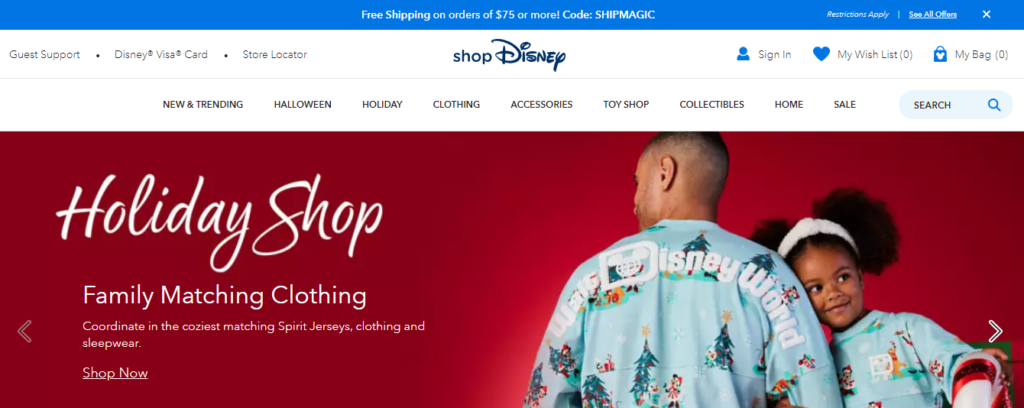Expand the Accessories category menu
This screenshot has height=408, width=1024.
[x=541, y=104]
